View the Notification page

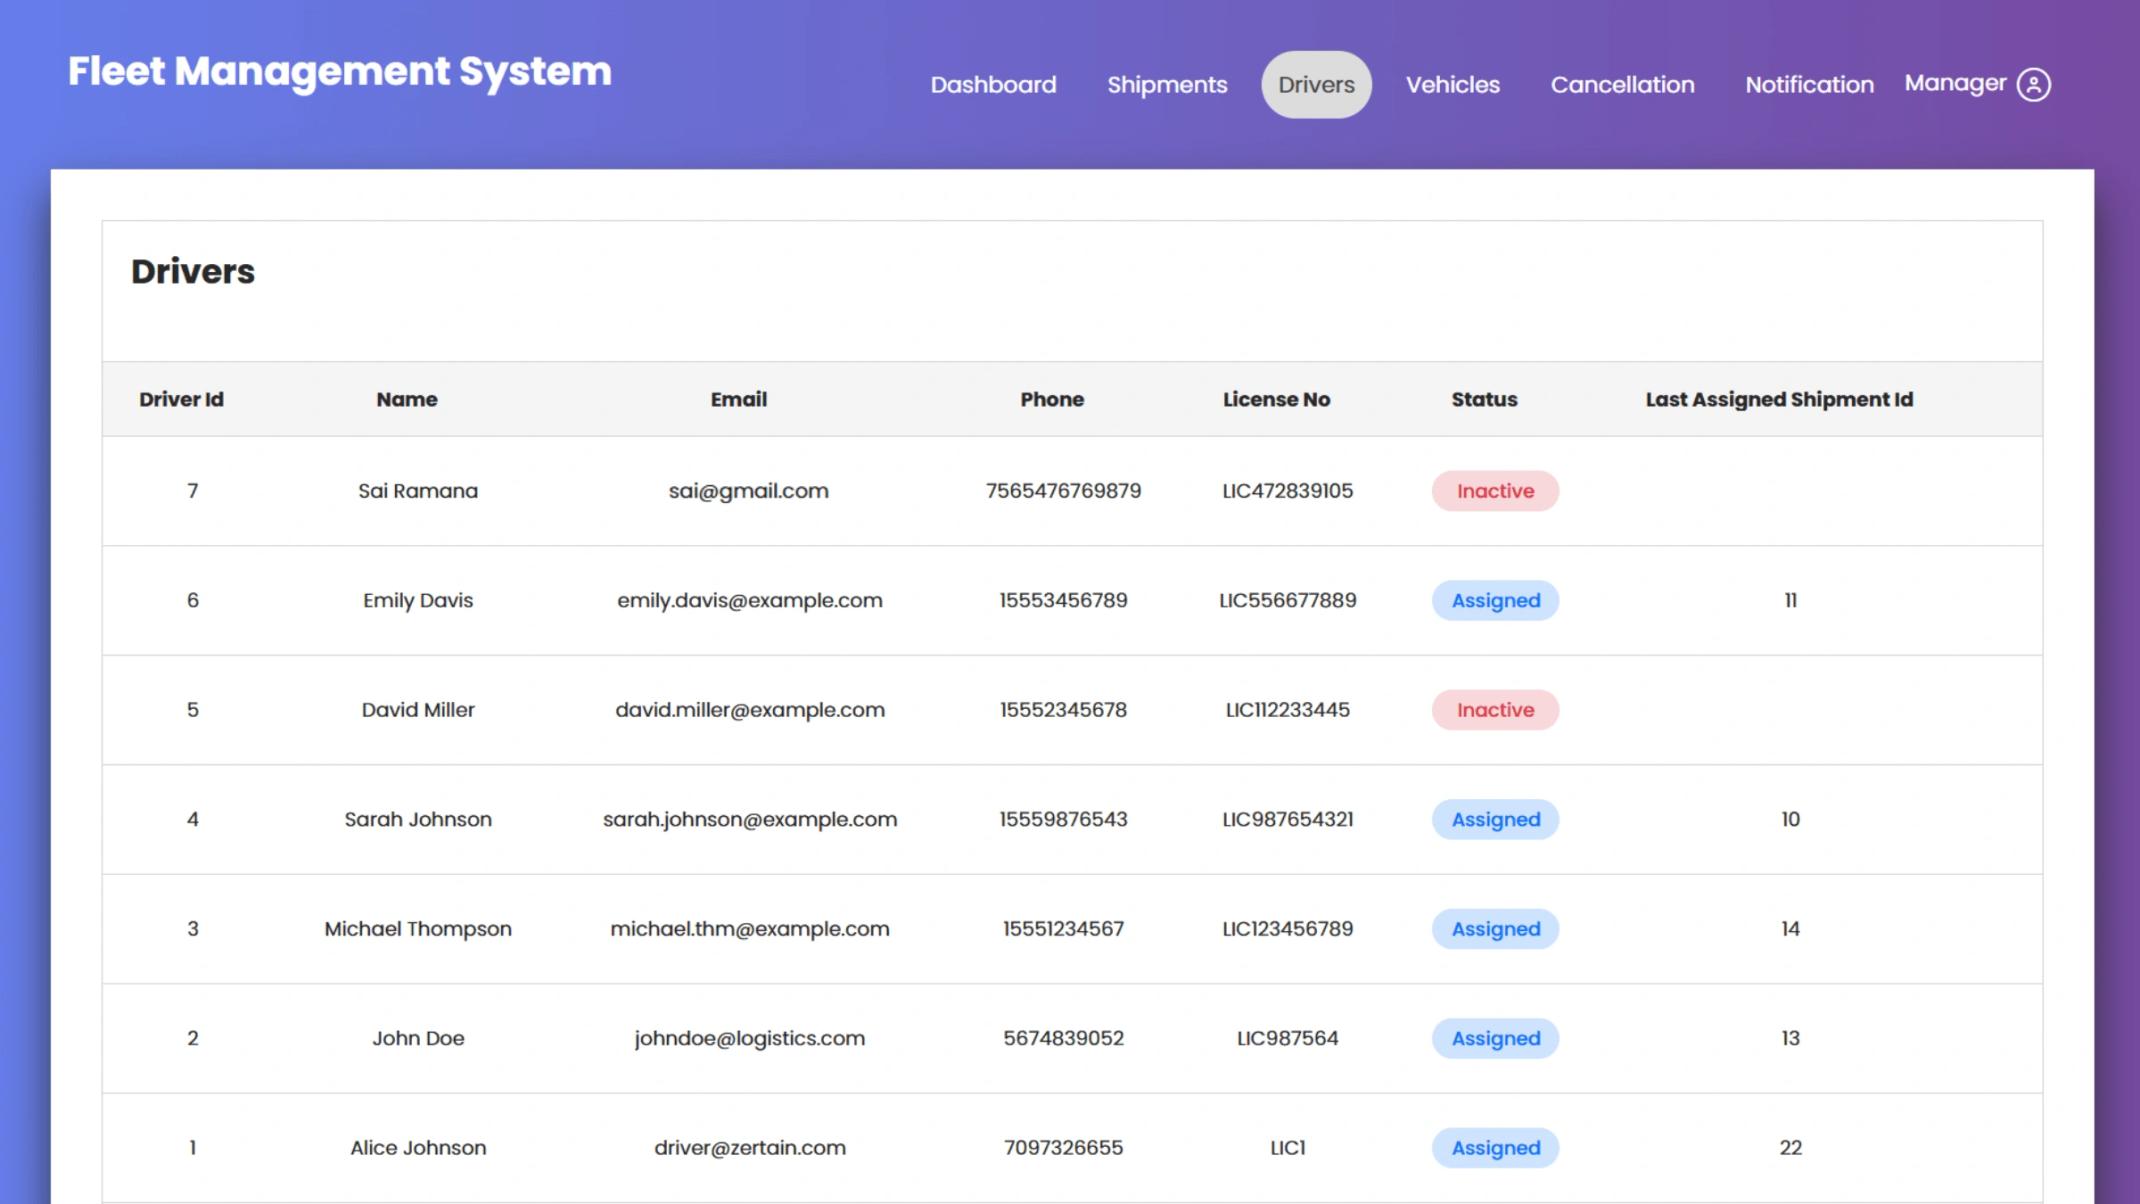(1809, 85)
